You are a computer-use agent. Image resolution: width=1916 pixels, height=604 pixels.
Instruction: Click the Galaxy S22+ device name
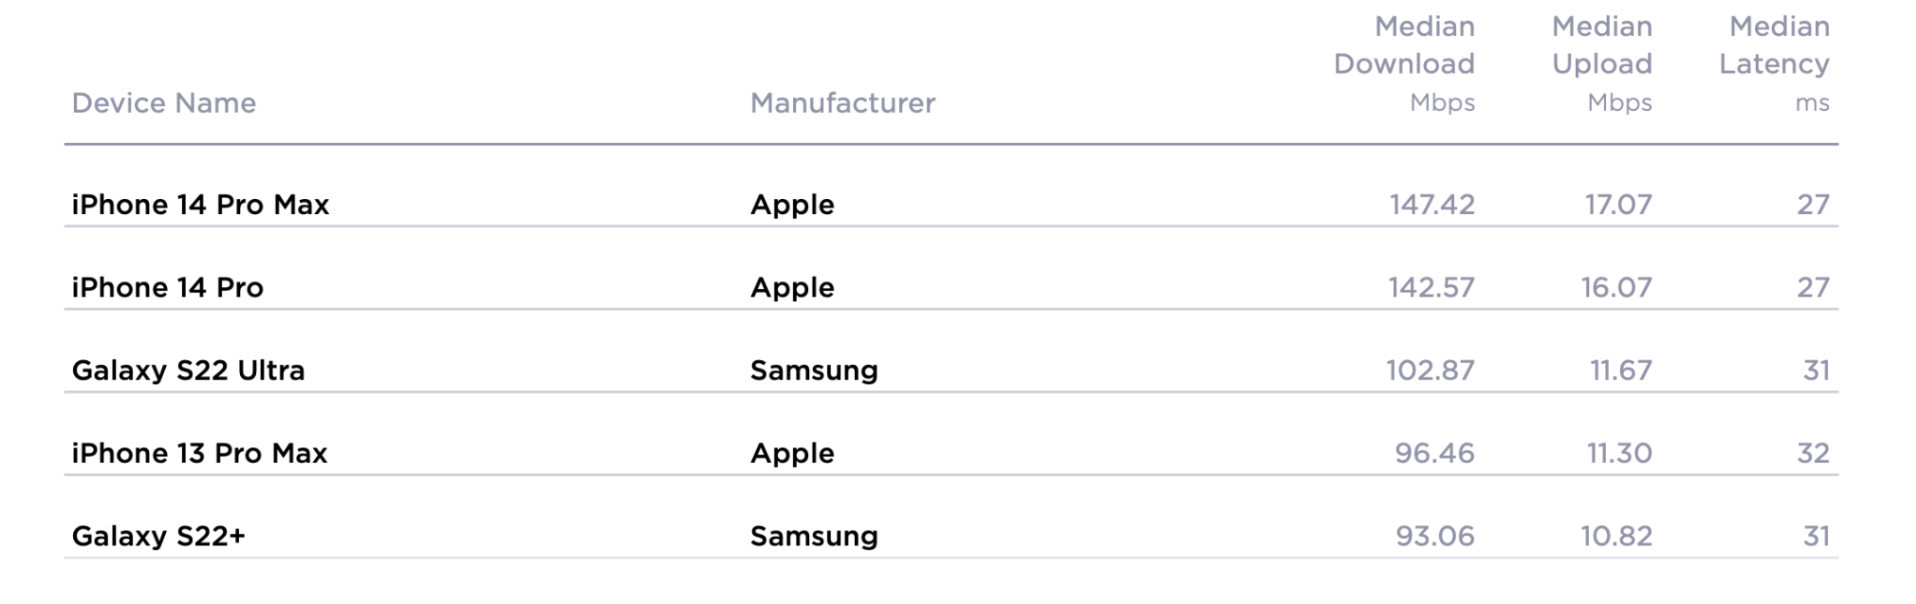click(158, 537)
